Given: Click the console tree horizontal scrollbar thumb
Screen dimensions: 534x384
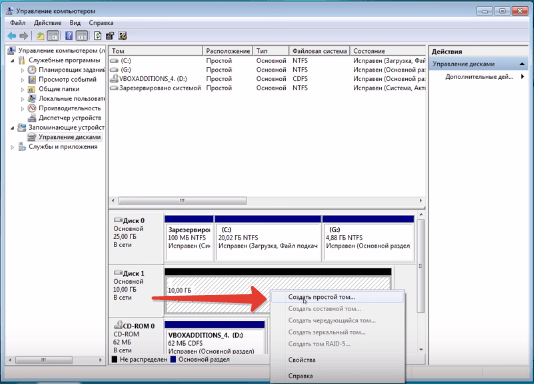Looking at the screenshot, I should click(x=44, y=360).
